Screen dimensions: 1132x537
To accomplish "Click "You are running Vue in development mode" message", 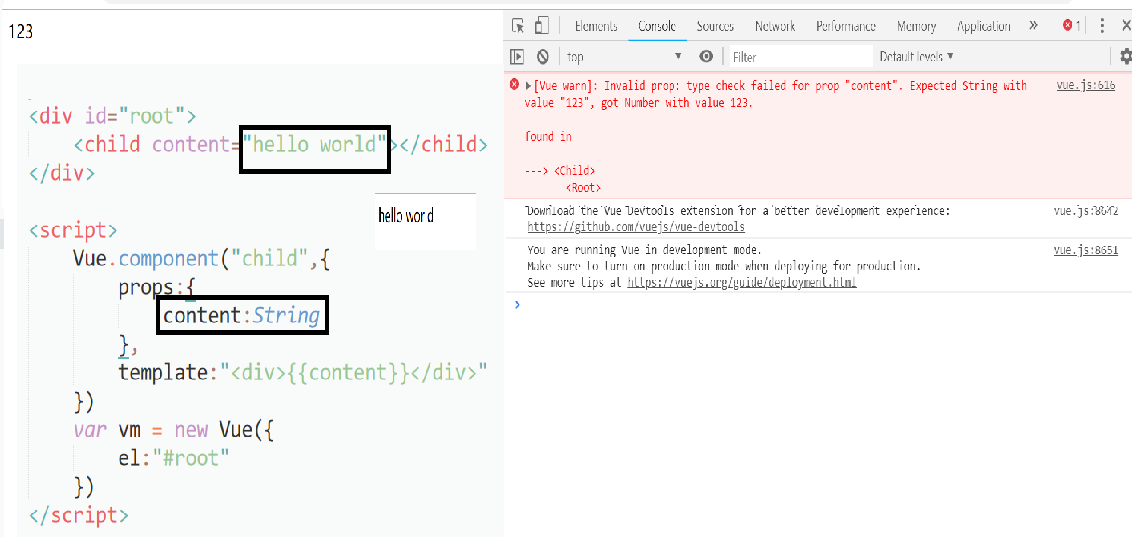I will pos(644,250).
